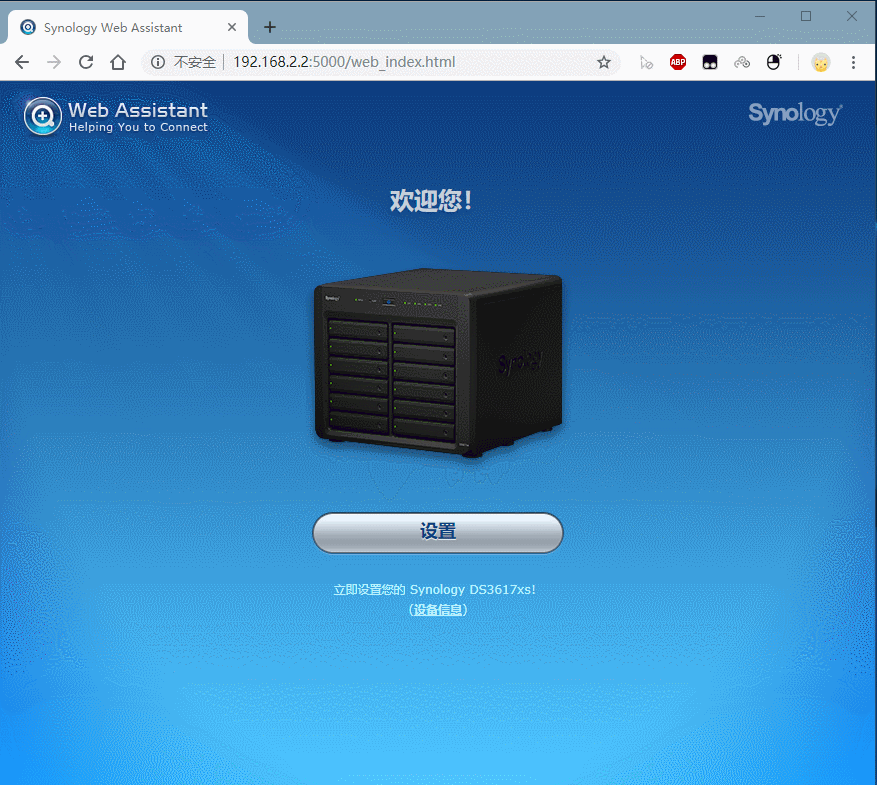Image resolution: width=877 pixels, height=785 pixels.
Task: Click the back navigation arrow
Action: 21,62
